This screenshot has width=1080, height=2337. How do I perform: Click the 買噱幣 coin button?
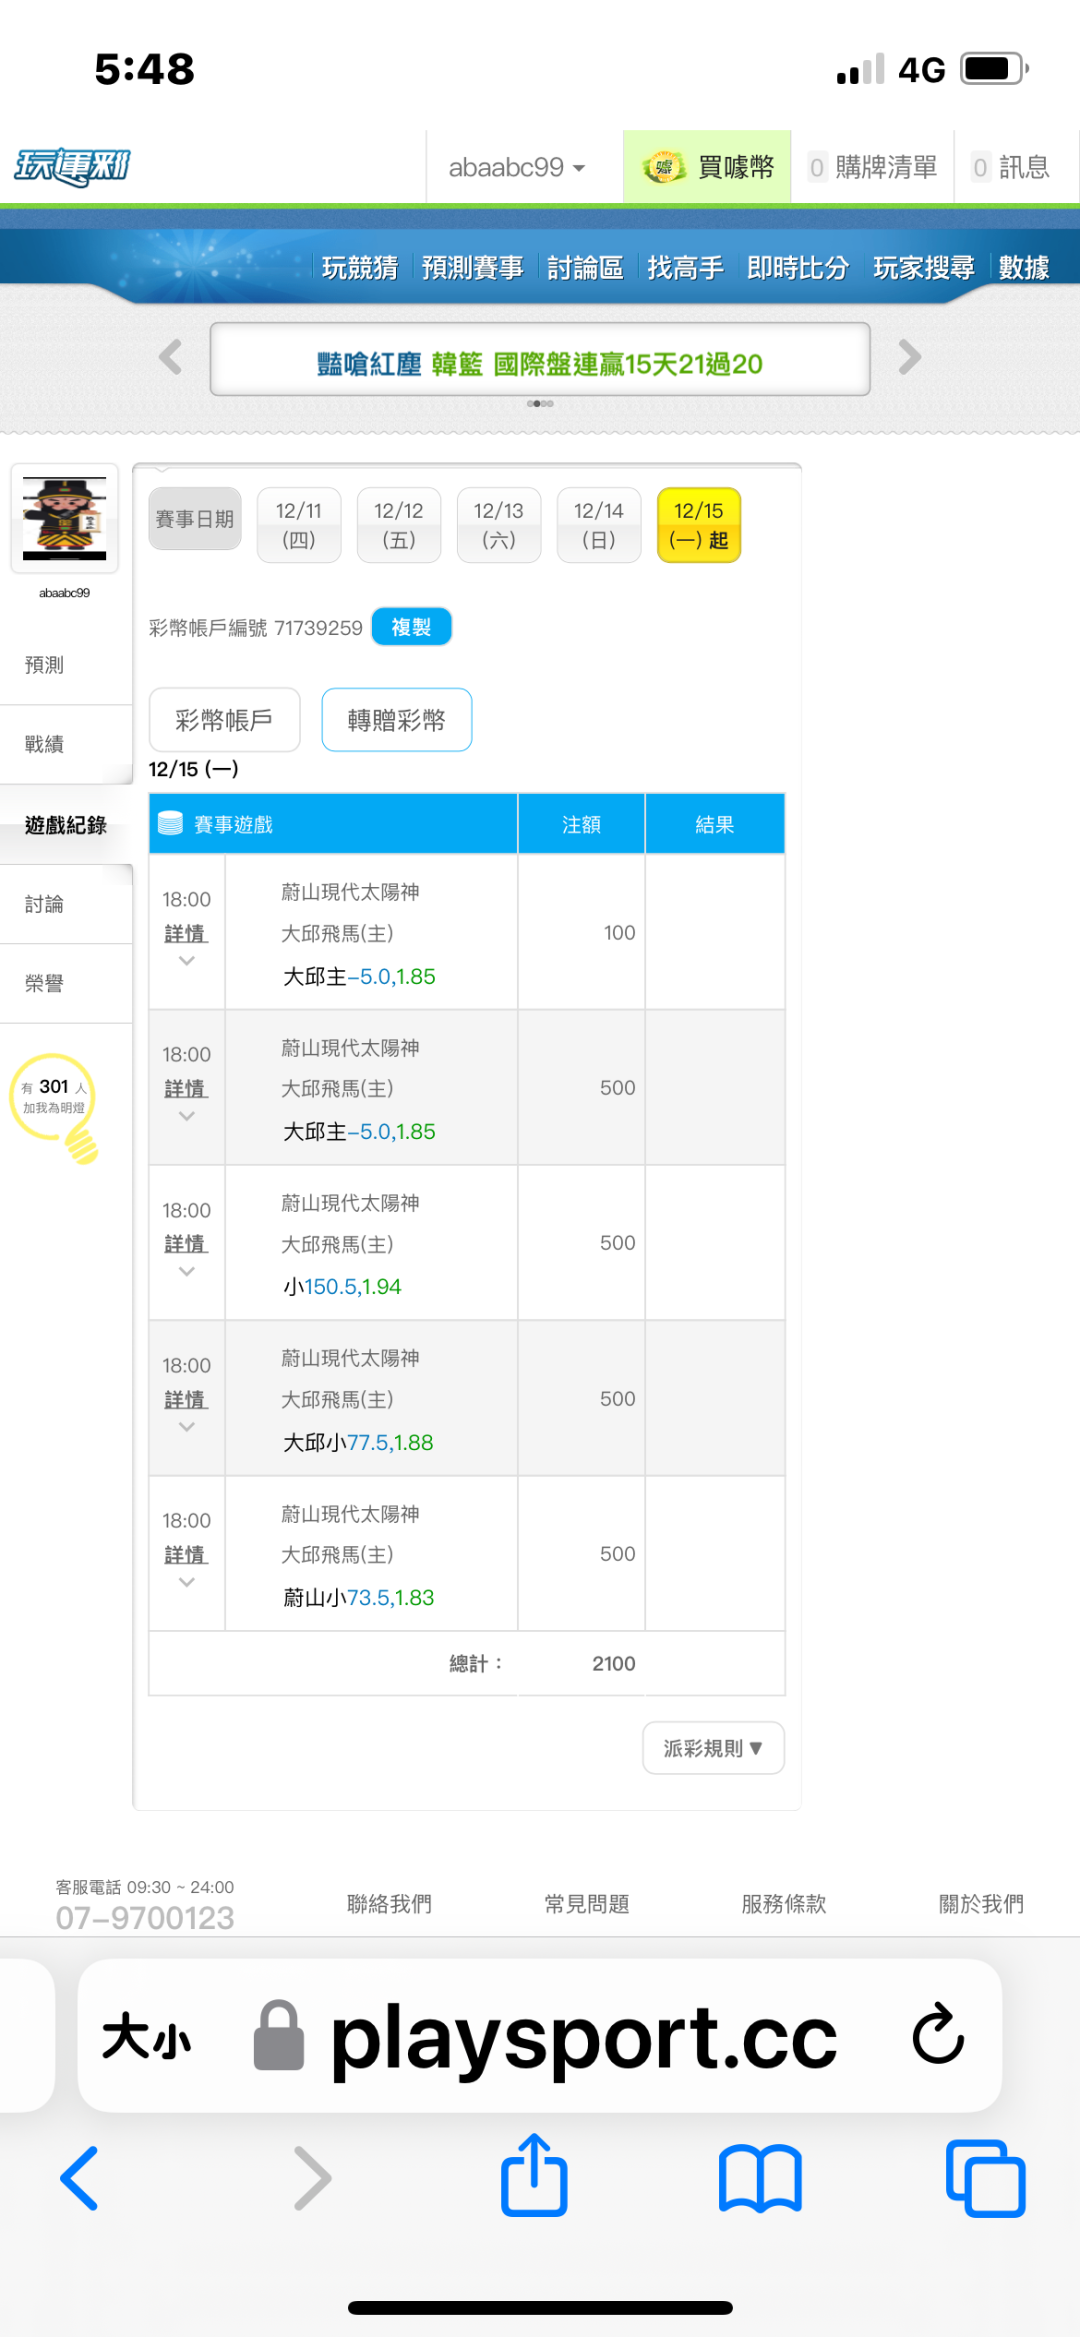pyautogui.click(x=707, y=167)
